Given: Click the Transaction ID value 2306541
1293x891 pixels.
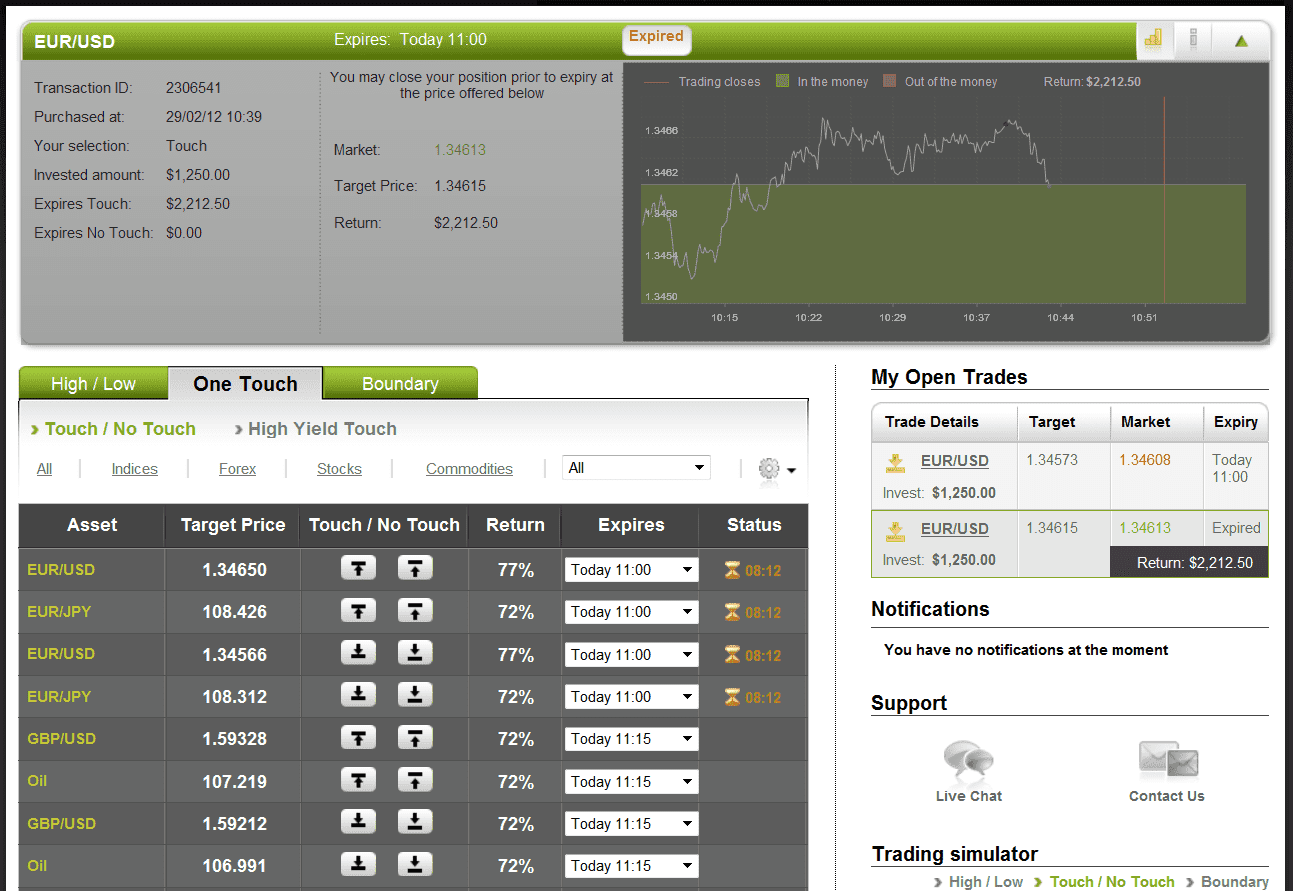Looking at the screenshot, I should (x=194, y=88).
